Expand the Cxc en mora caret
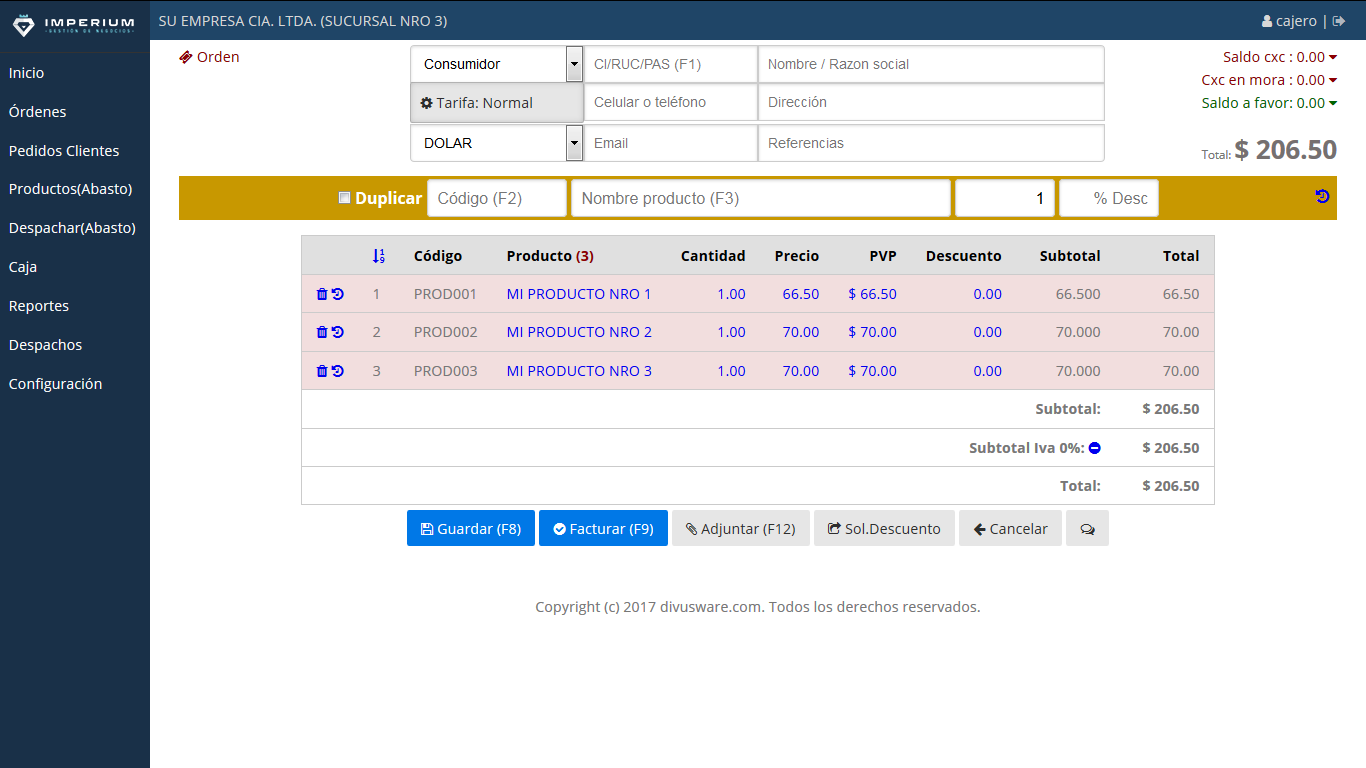Image resolution: width=1366 pixels, height=768 pixels. (1333, 80)
